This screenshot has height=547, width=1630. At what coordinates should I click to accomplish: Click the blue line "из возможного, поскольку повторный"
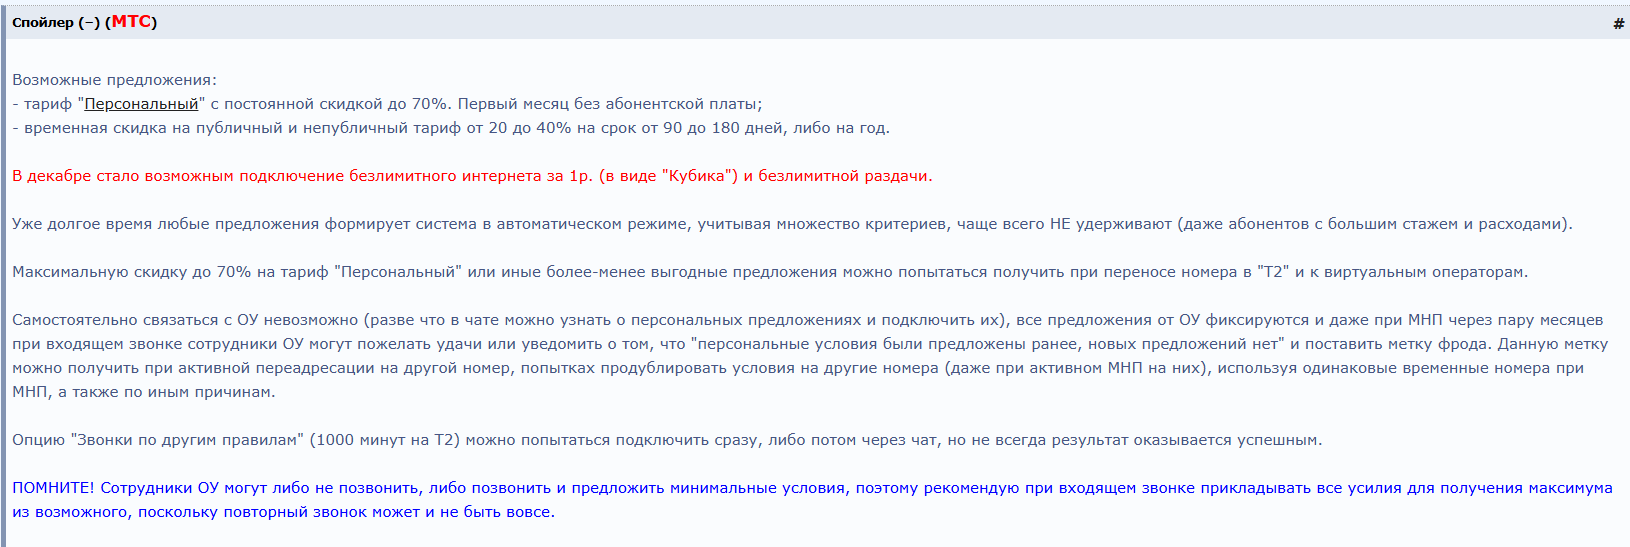(283, 512)
